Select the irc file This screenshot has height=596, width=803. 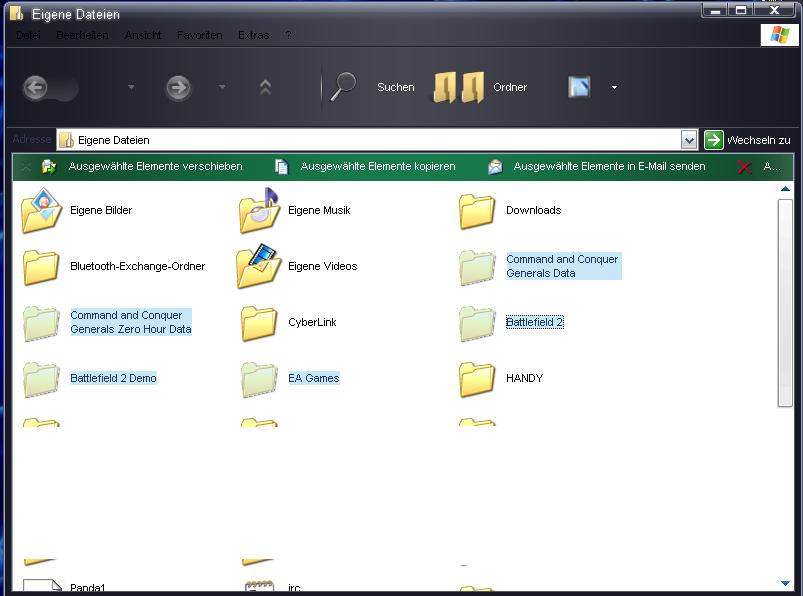click(294, 588)
